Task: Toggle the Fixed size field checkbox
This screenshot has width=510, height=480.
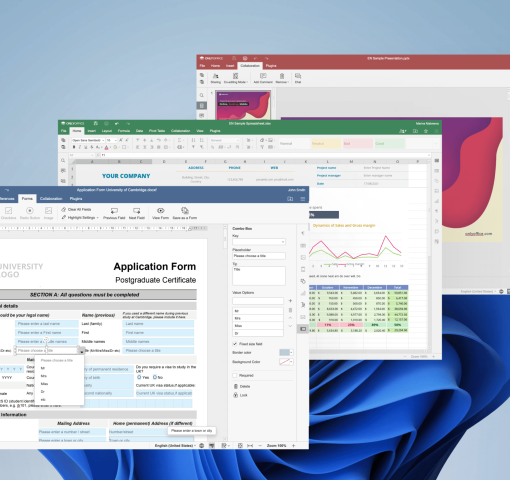Action: click(235, 344)
